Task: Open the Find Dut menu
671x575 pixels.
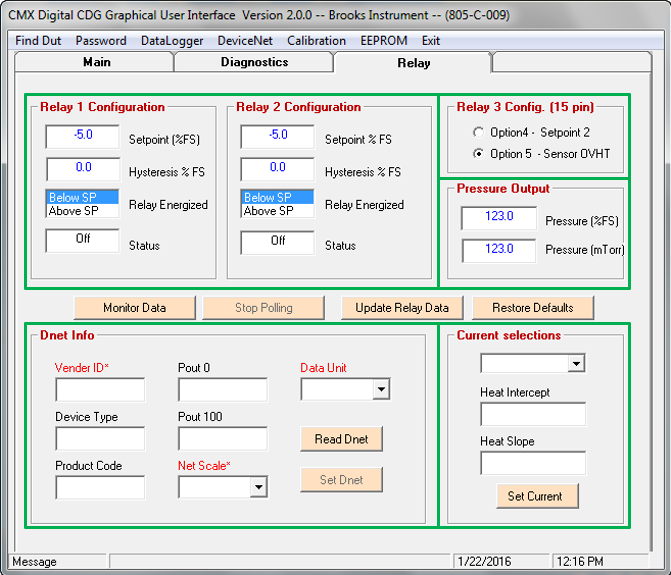Action: pyautogui.click(x=38, y=41)
